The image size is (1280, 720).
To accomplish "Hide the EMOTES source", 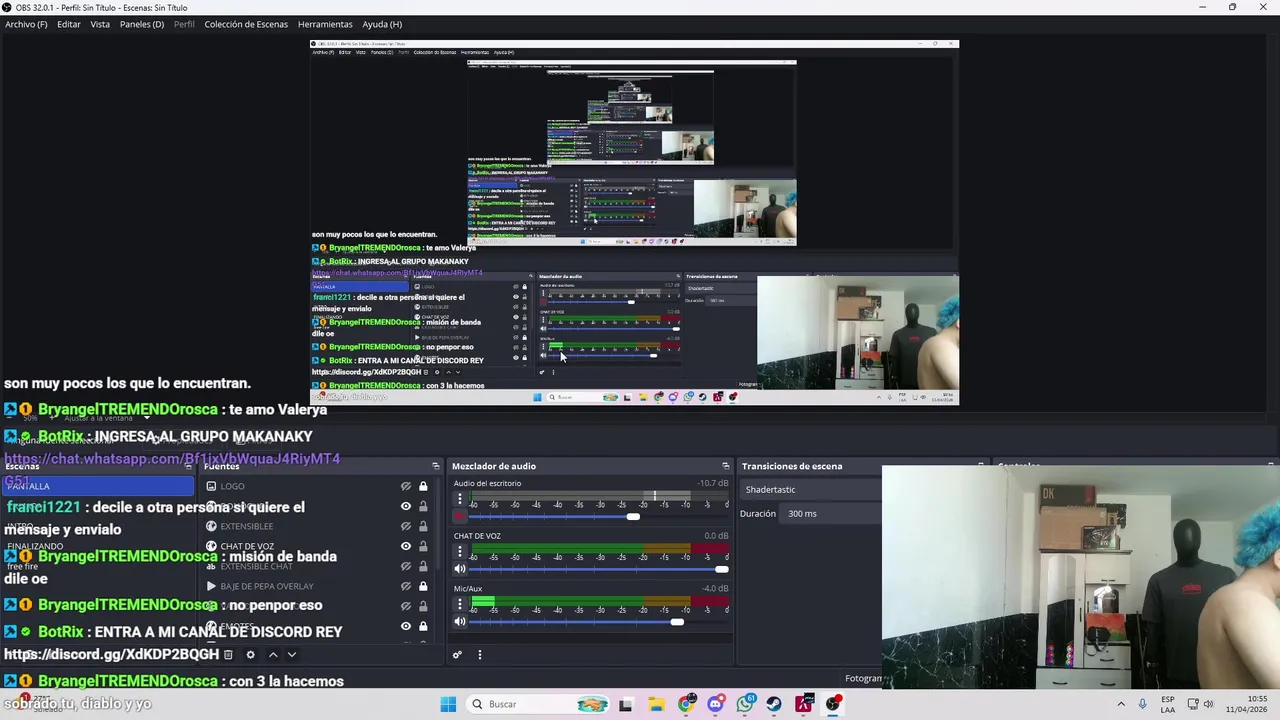I will pyautogui.click(x=406, y=626).
